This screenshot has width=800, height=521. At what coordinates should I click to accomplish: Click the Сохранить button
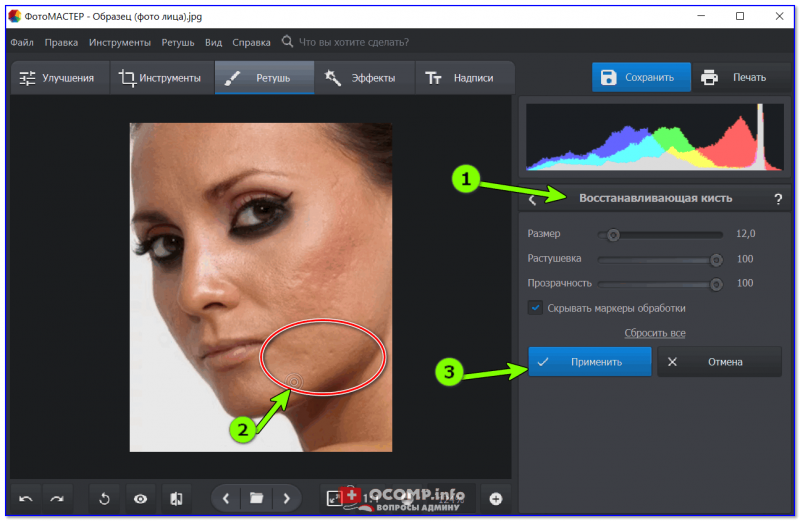coord(641,78)
